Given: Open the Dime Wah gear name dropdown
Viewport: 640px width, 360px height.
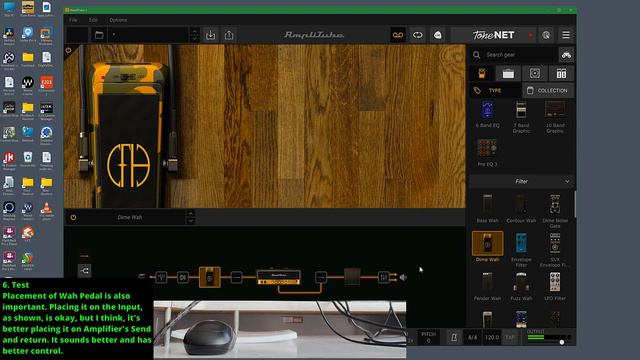Looking at the screenshot, I should pyautogui.click(x=130, y=218).
